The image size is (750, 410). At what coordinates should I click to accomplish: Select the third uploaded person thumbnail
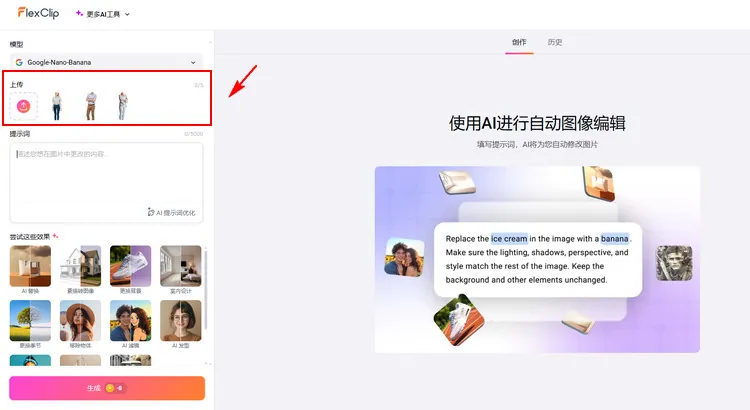(x=122, y=105)
